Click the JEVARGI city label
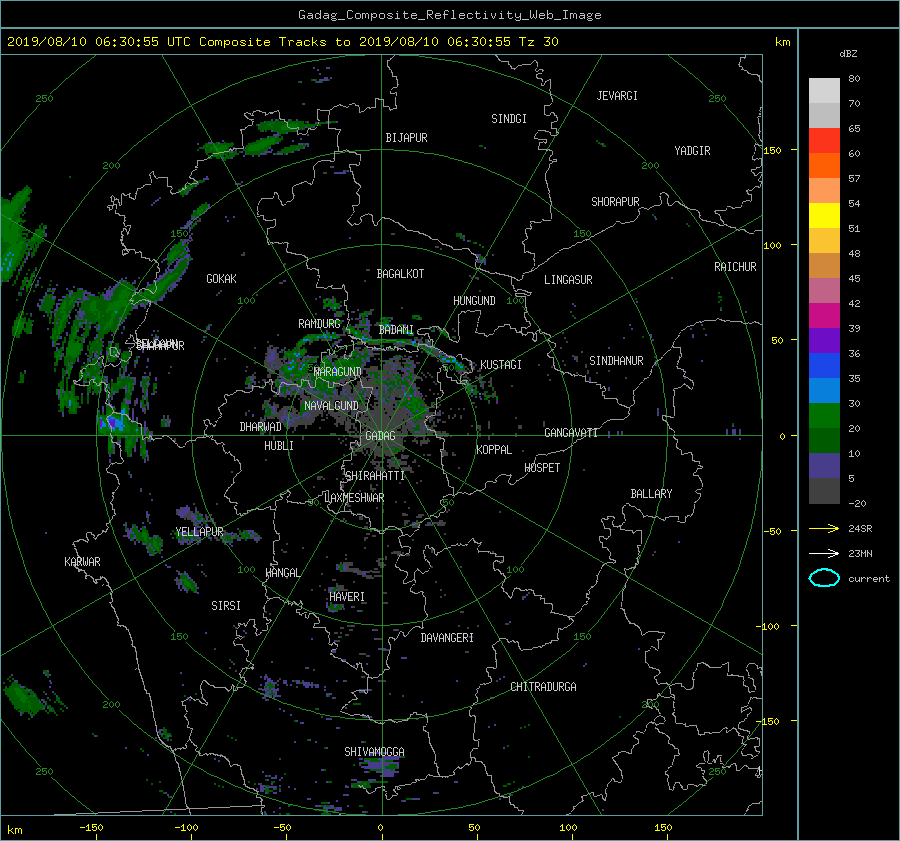The image size is (900, 841). [617, 96]
